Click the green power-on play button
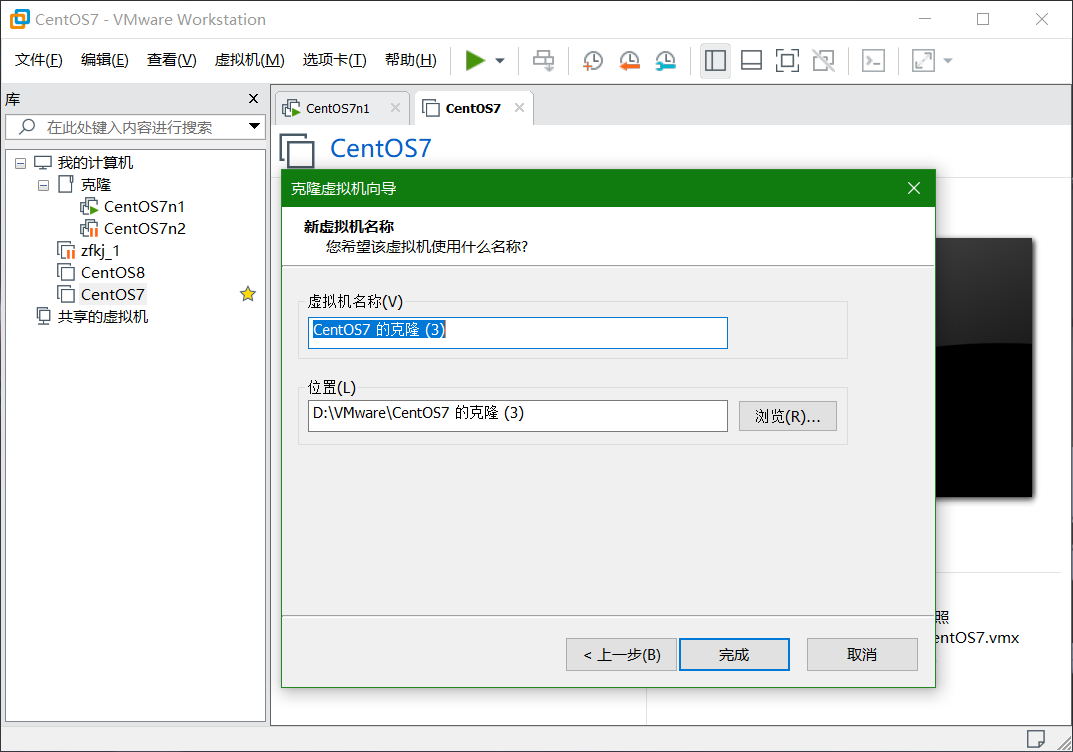1073x752 pixels. click(x=475, y=60)
